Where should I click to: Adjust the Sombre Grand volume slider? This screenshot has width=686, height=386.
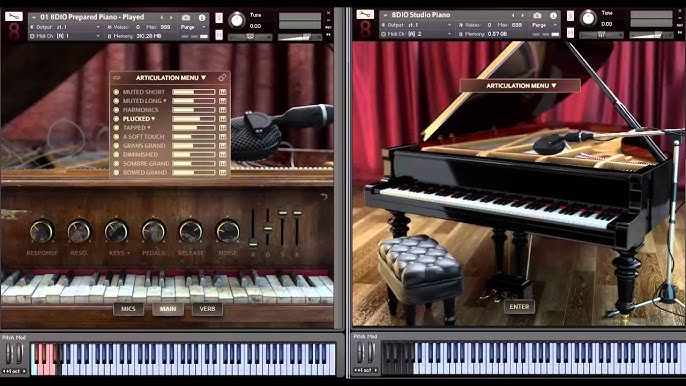[193, 163]
